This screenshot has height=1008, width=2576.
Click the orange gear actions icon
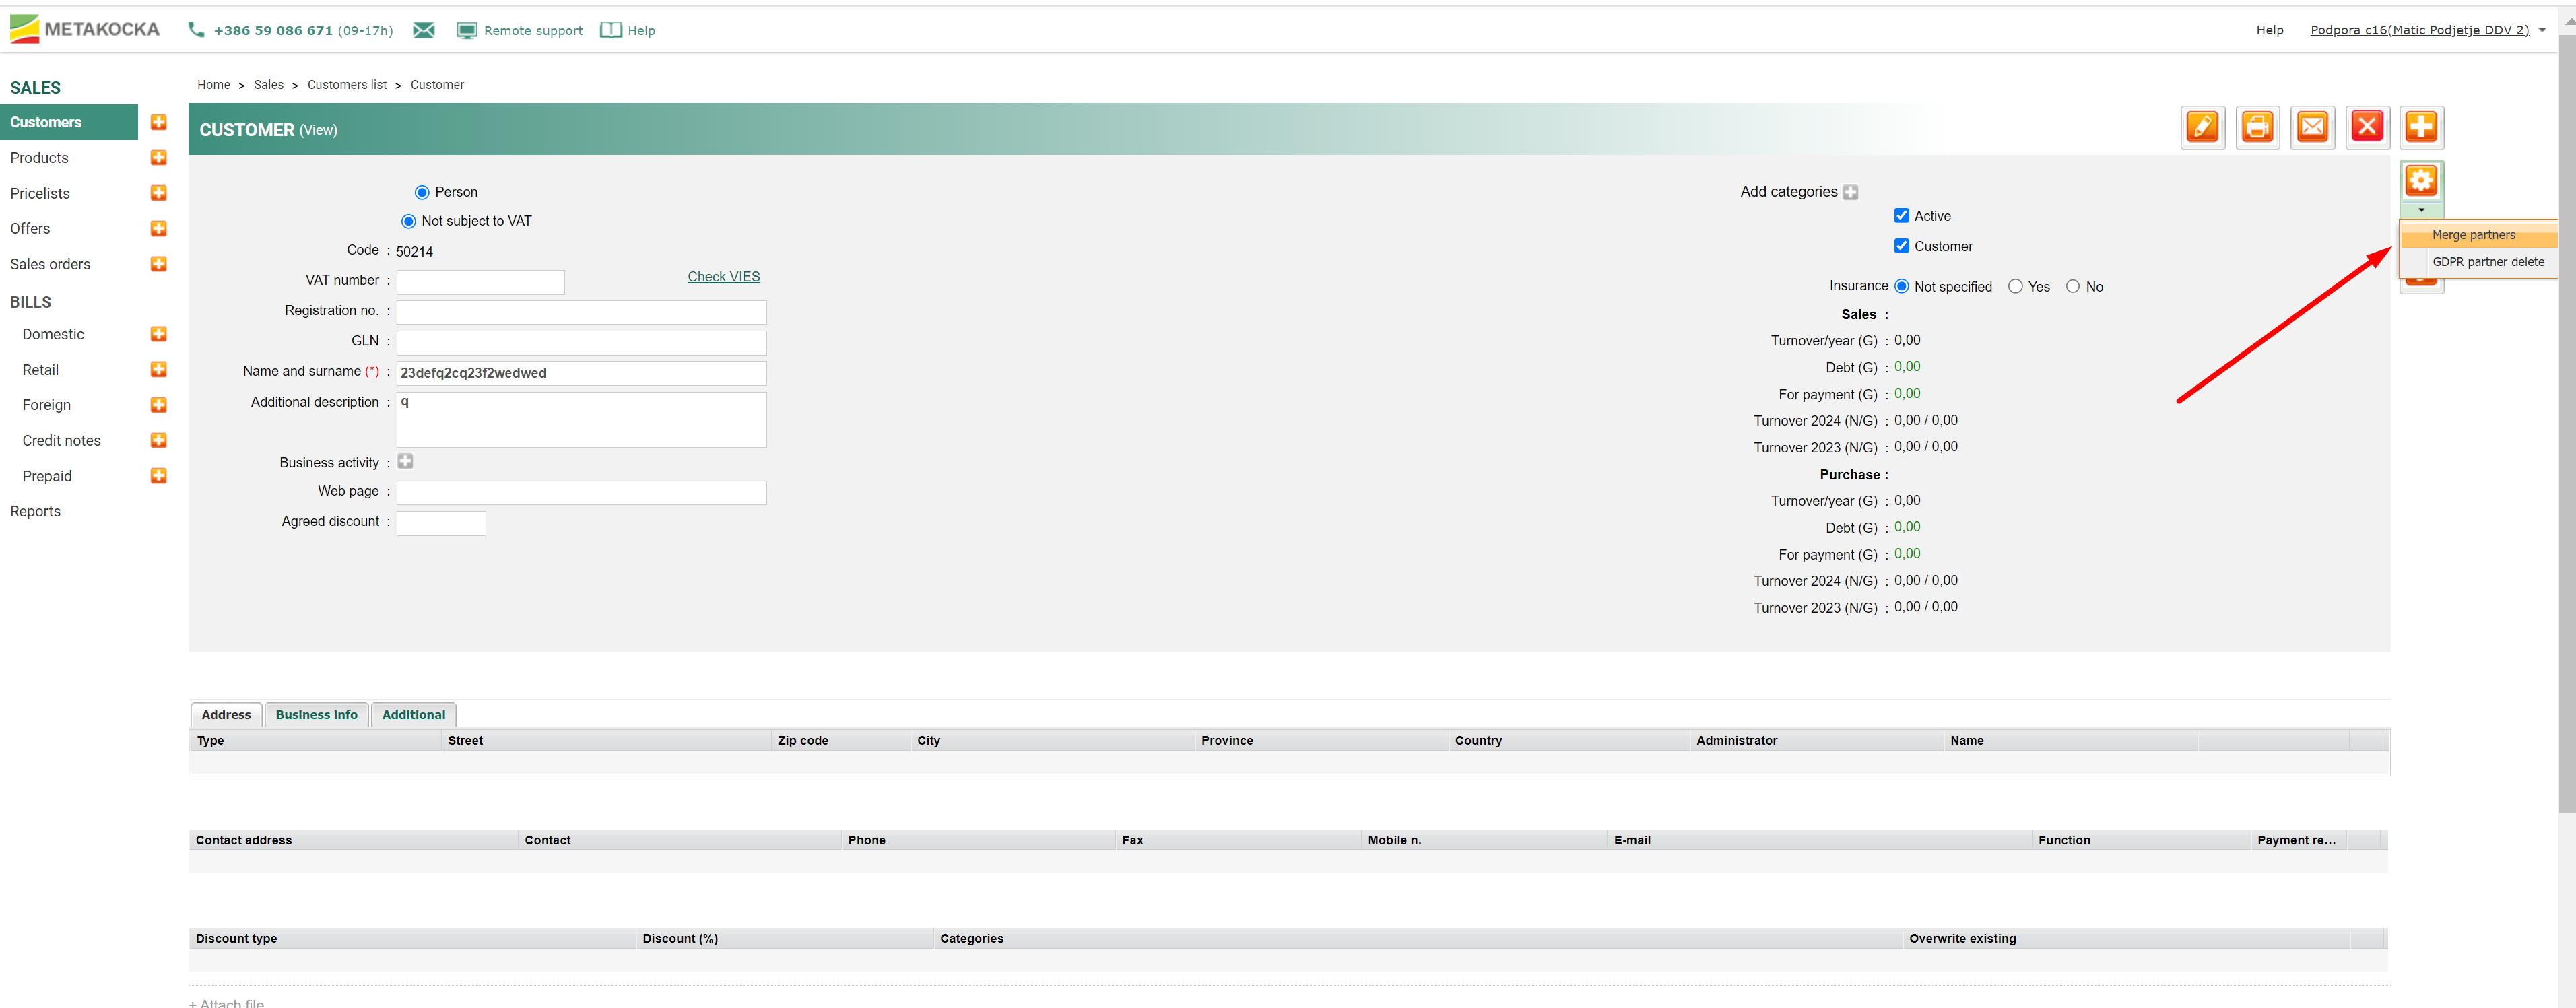tap(2421, 181)
